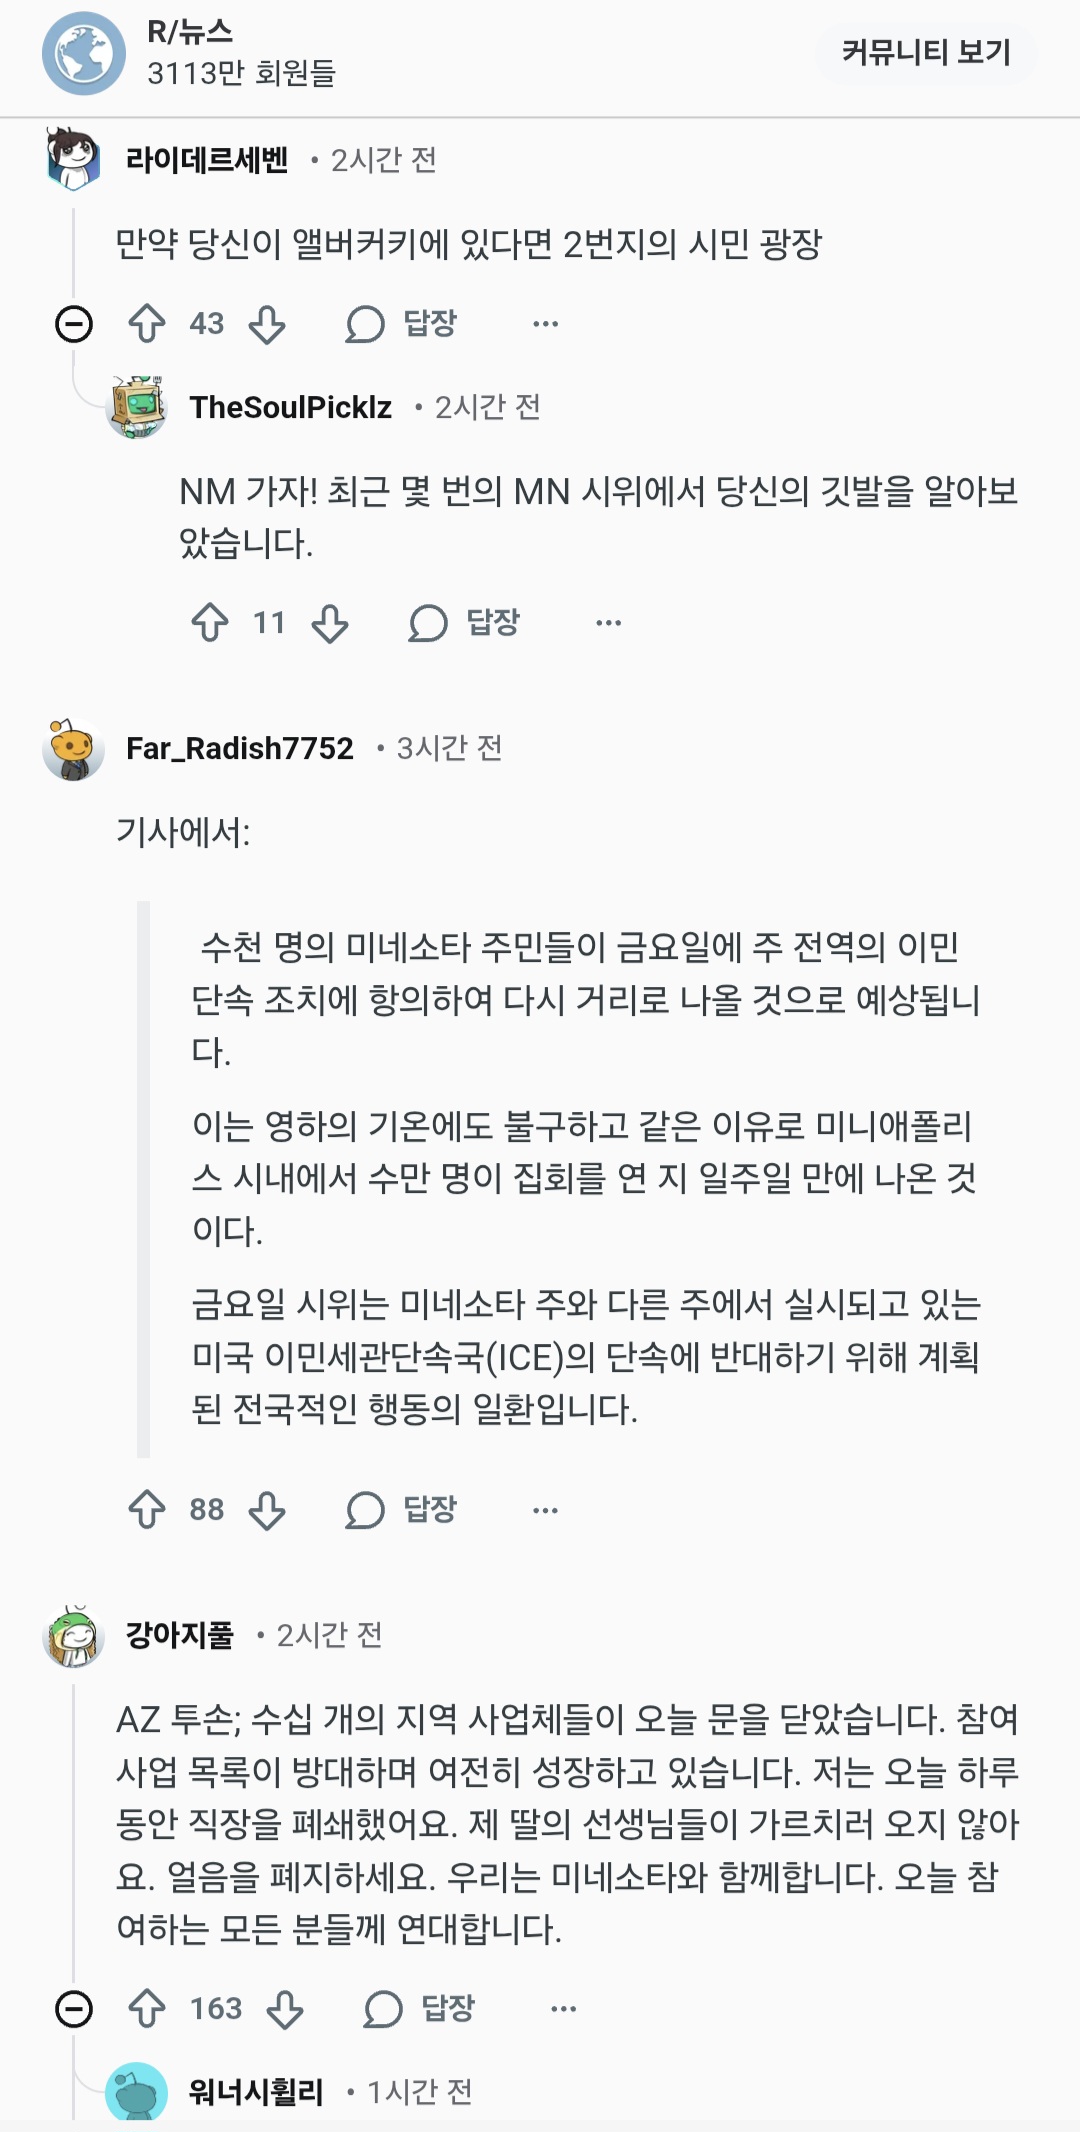Image resolution: width=1080 pixels, height=2132 pixels.
Task: Collapse 강아지풀's comment thread
Action: [74, 2009]
